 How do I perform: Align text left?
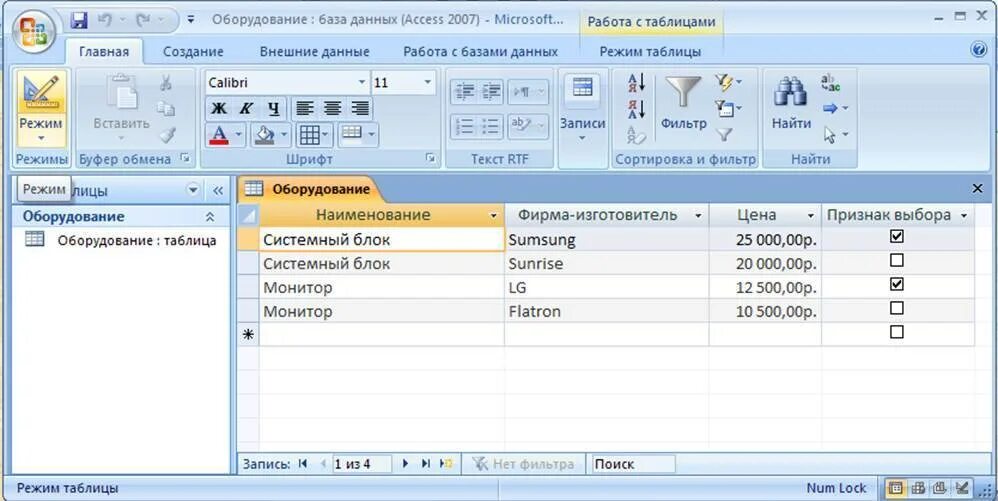tap(305, 108)
